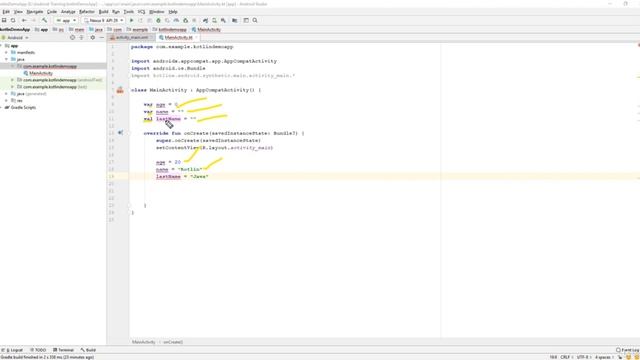Click the Back navigation arrow
640x360 pixels.
point(24,20)
